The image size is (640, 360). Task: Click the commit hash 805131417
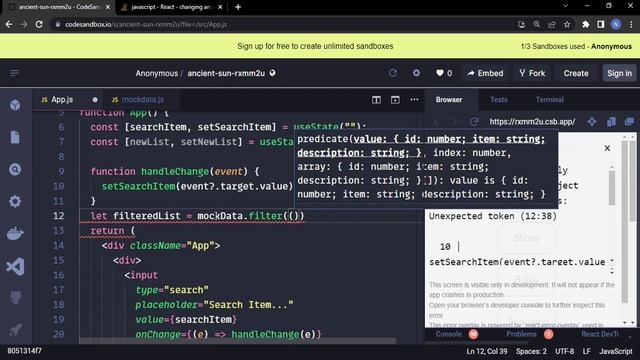[24, 351]
